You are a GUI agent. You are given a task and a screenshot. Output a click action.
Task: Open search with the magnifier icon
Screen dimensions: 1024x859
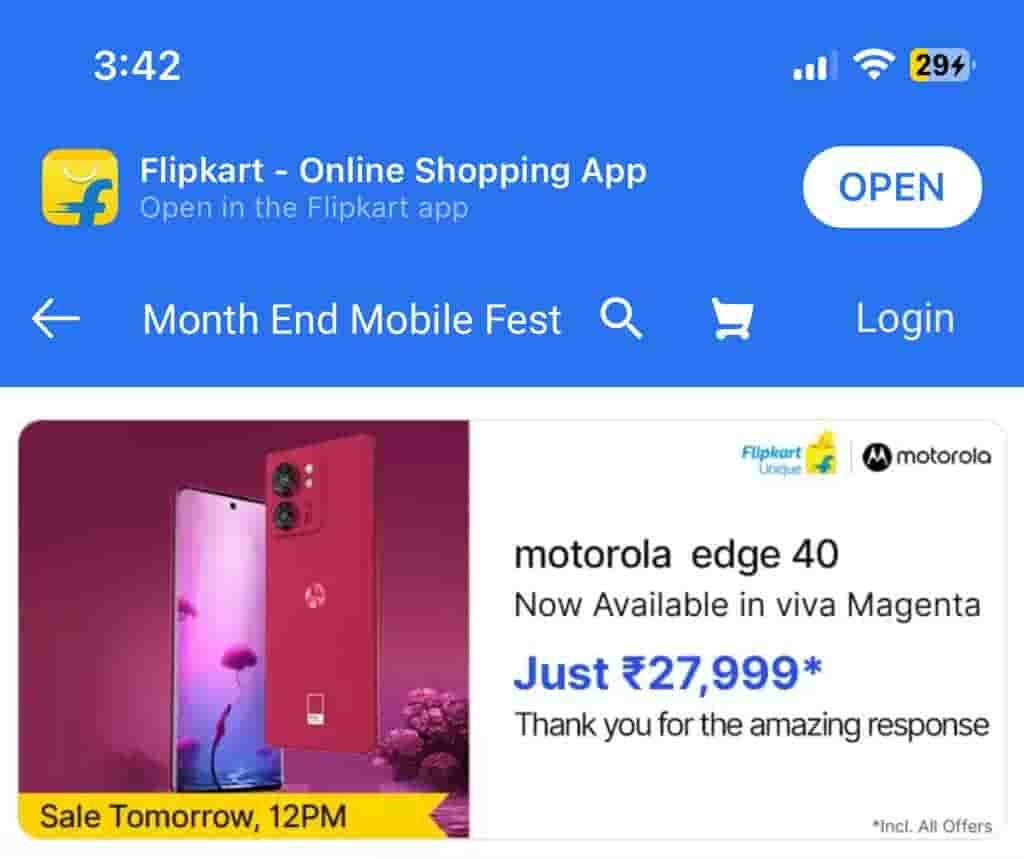[621, 318]
